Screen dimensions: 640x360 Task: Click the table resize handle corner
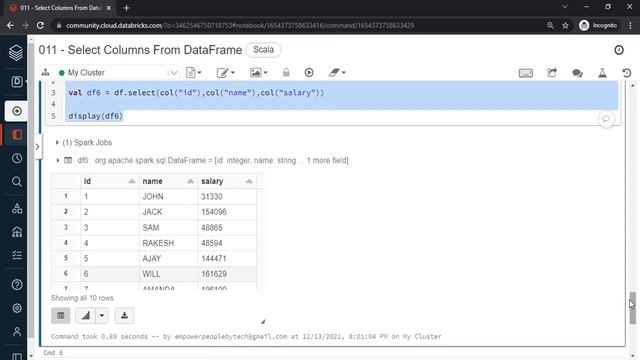[x=262, y=322]
